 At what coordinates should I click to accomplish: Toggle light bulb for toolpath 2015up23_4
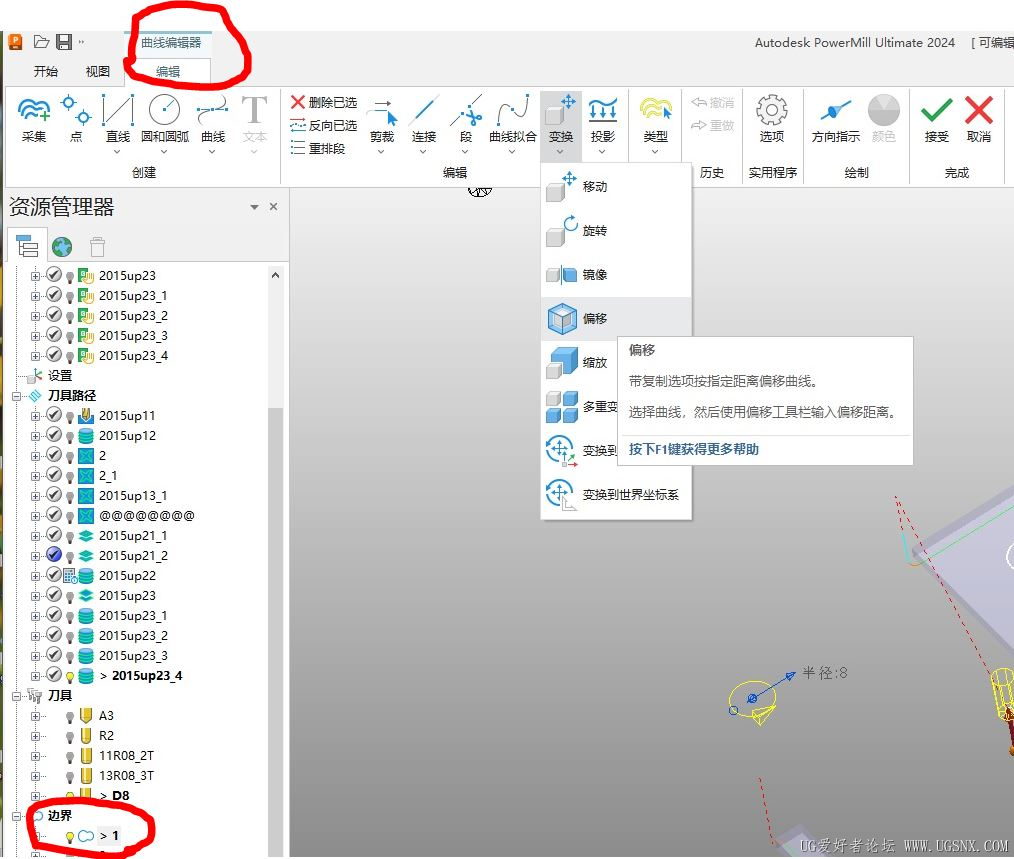70,677
